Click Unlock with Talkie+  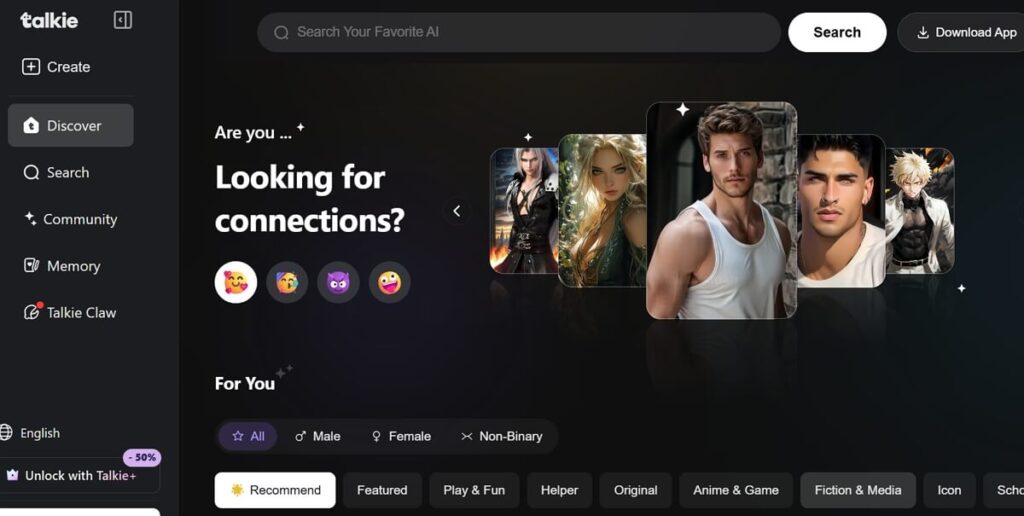tap(80, 476)
